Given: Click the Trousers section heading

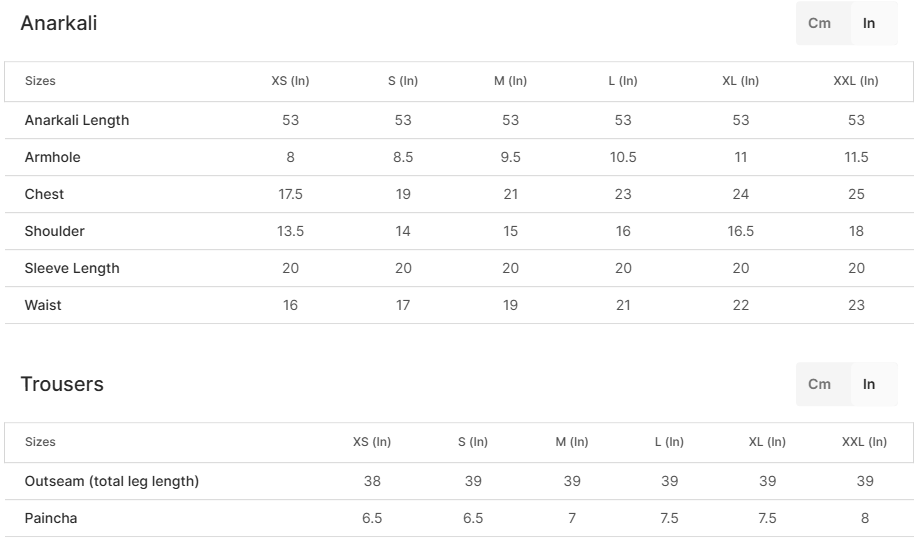Looking at the screenshot, I should pyautogui.click(x=62, y=384).
